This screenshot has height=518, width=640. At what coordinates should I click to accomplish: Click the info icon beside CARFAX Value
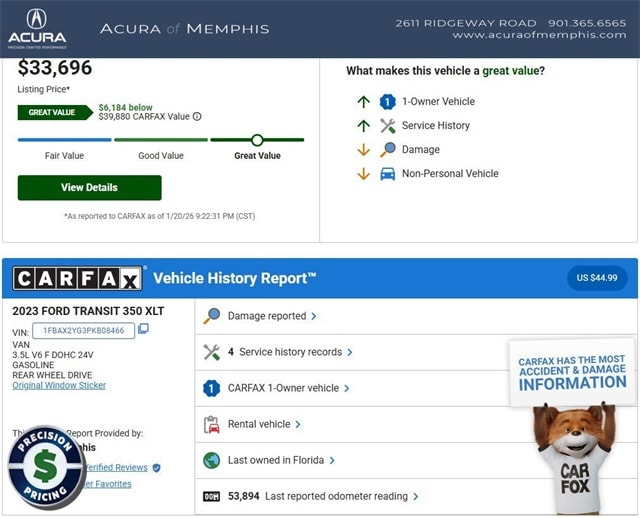[197, 116]
